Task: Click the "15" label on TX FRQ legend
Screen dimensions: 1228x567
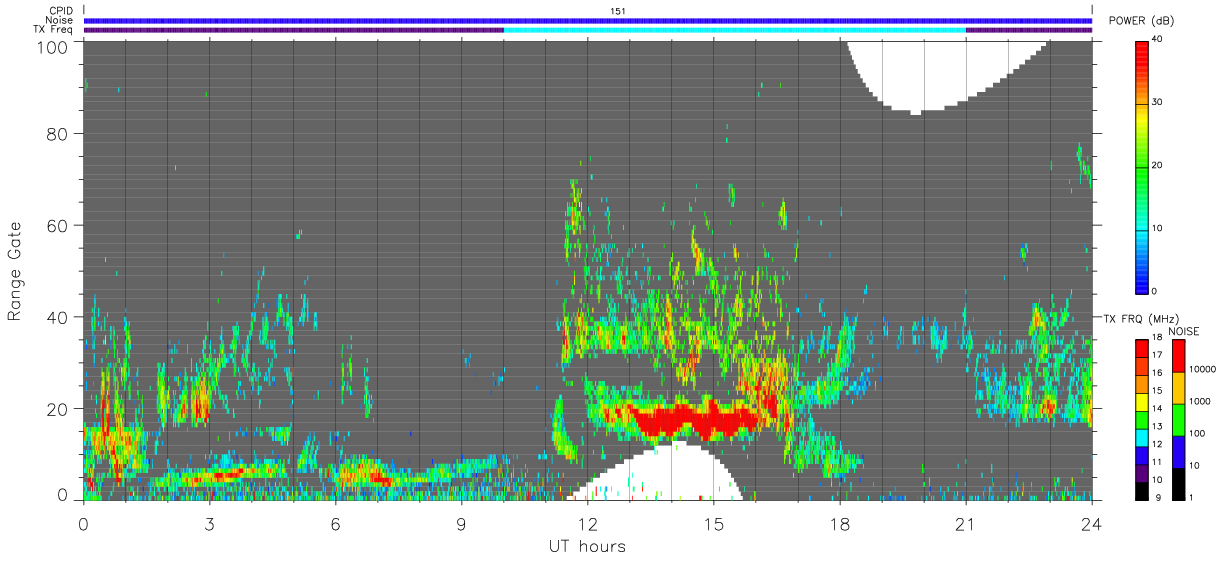Action: [1156, 390]
